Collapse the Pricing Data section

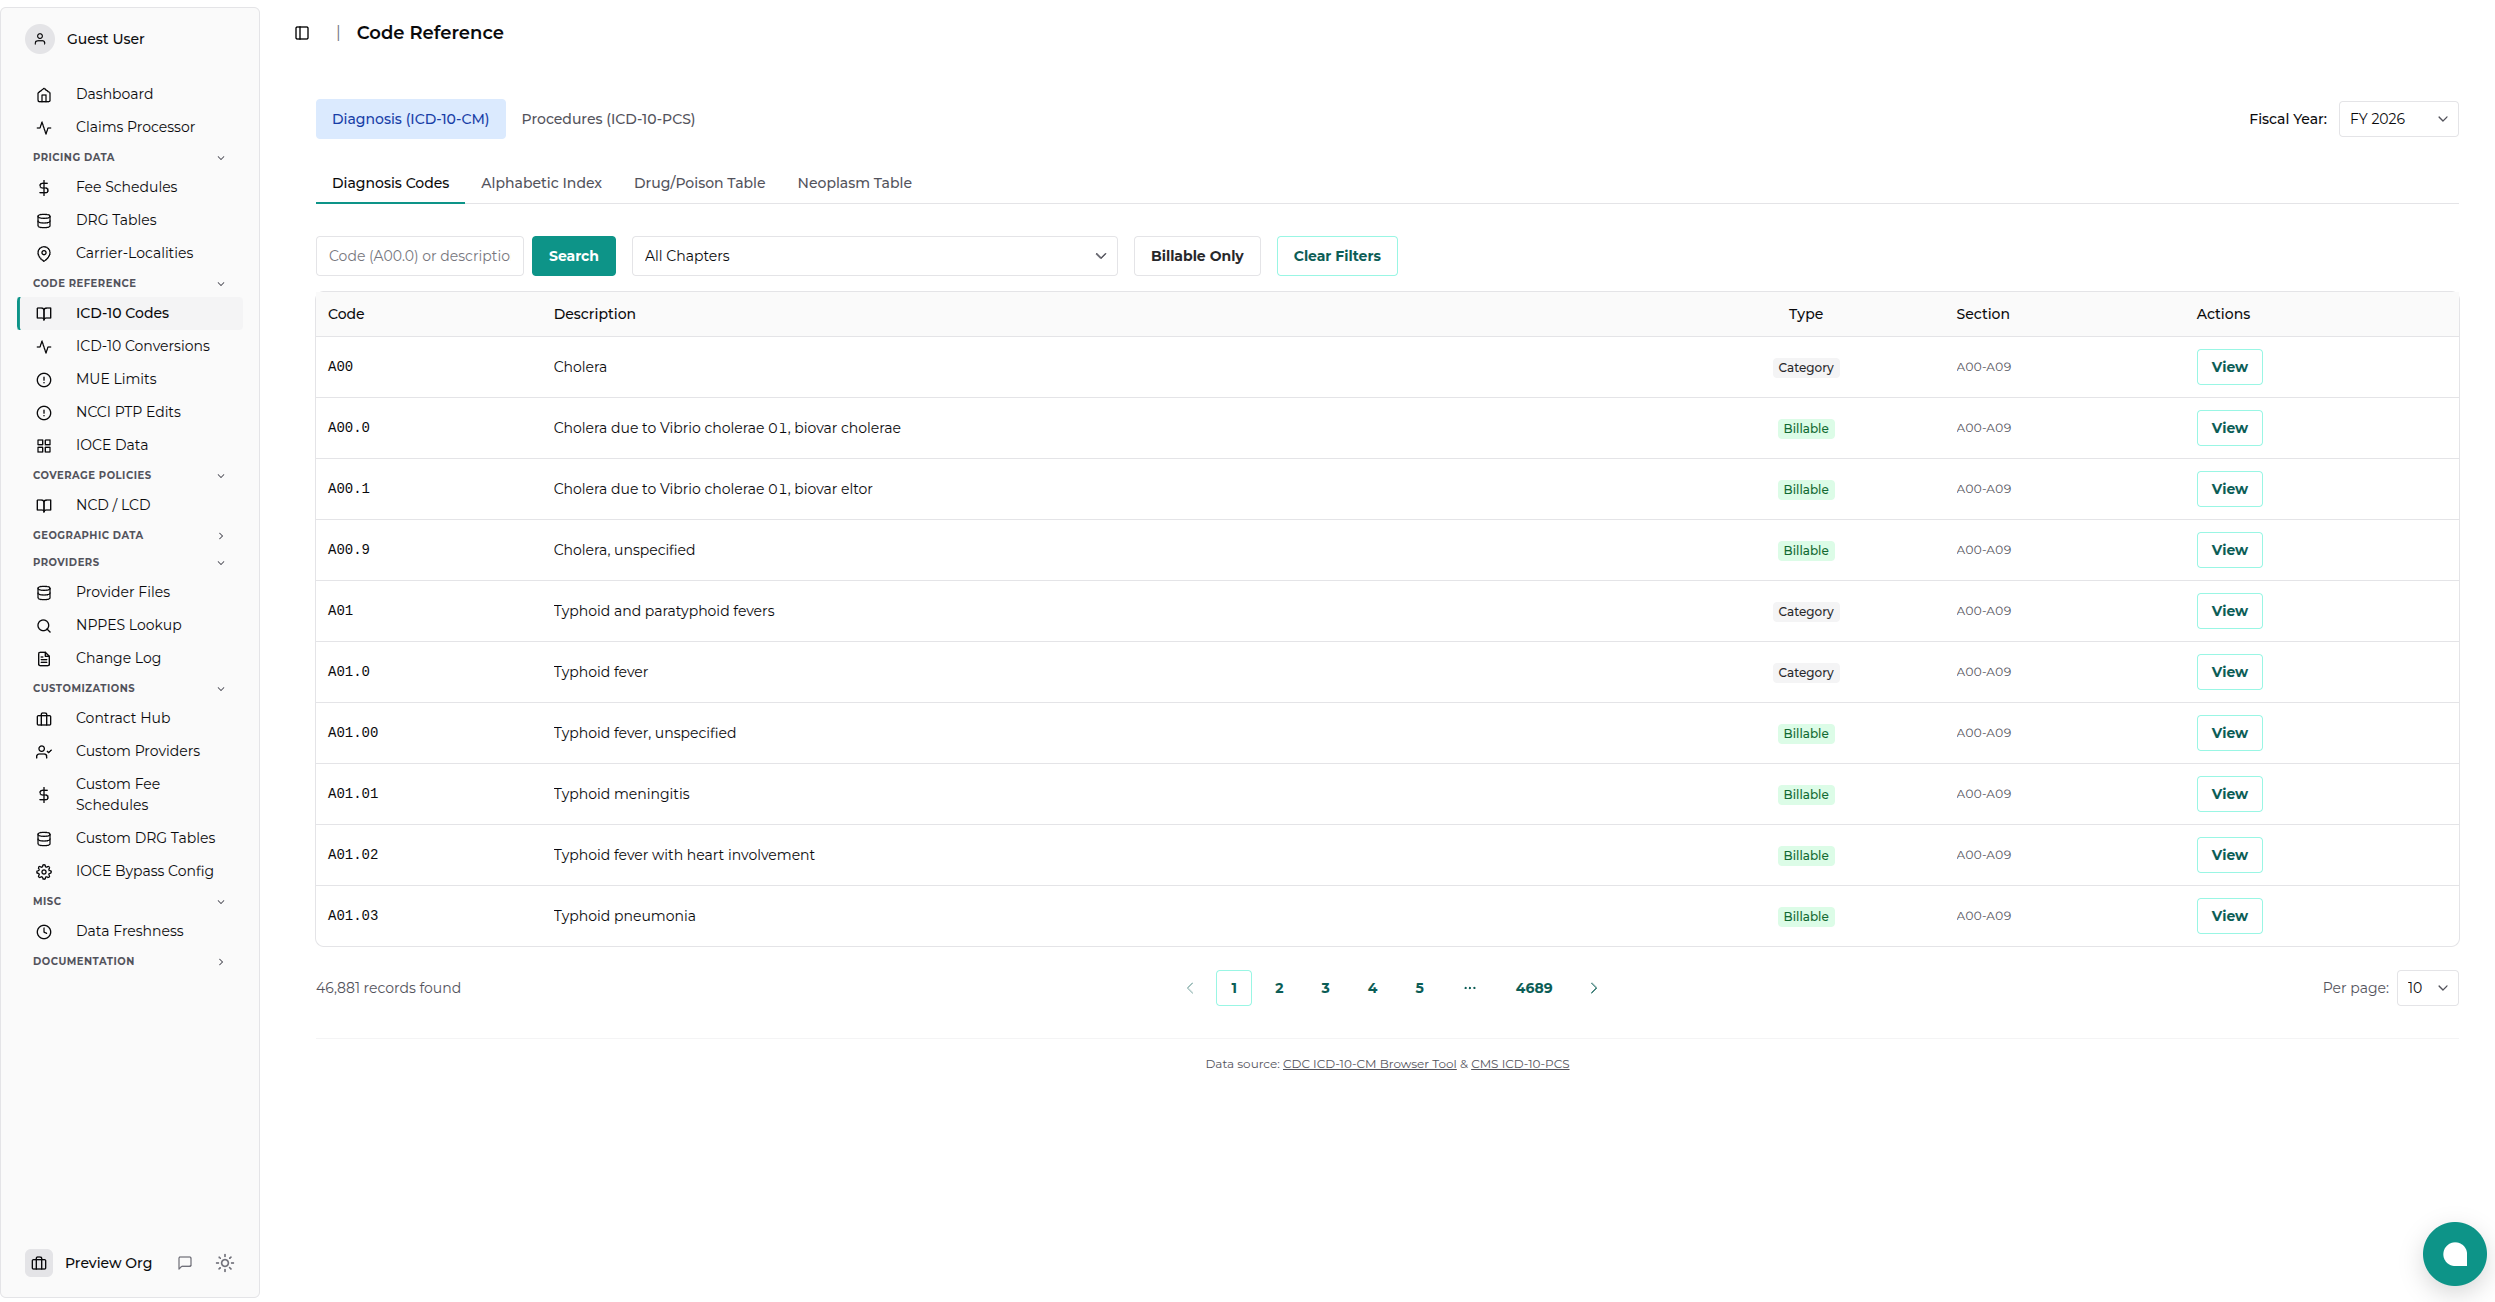pos(128,157)
